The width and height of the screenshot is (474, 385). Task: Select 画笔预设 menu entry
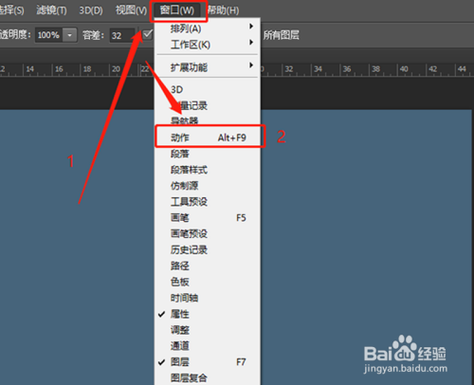[207, 234]
